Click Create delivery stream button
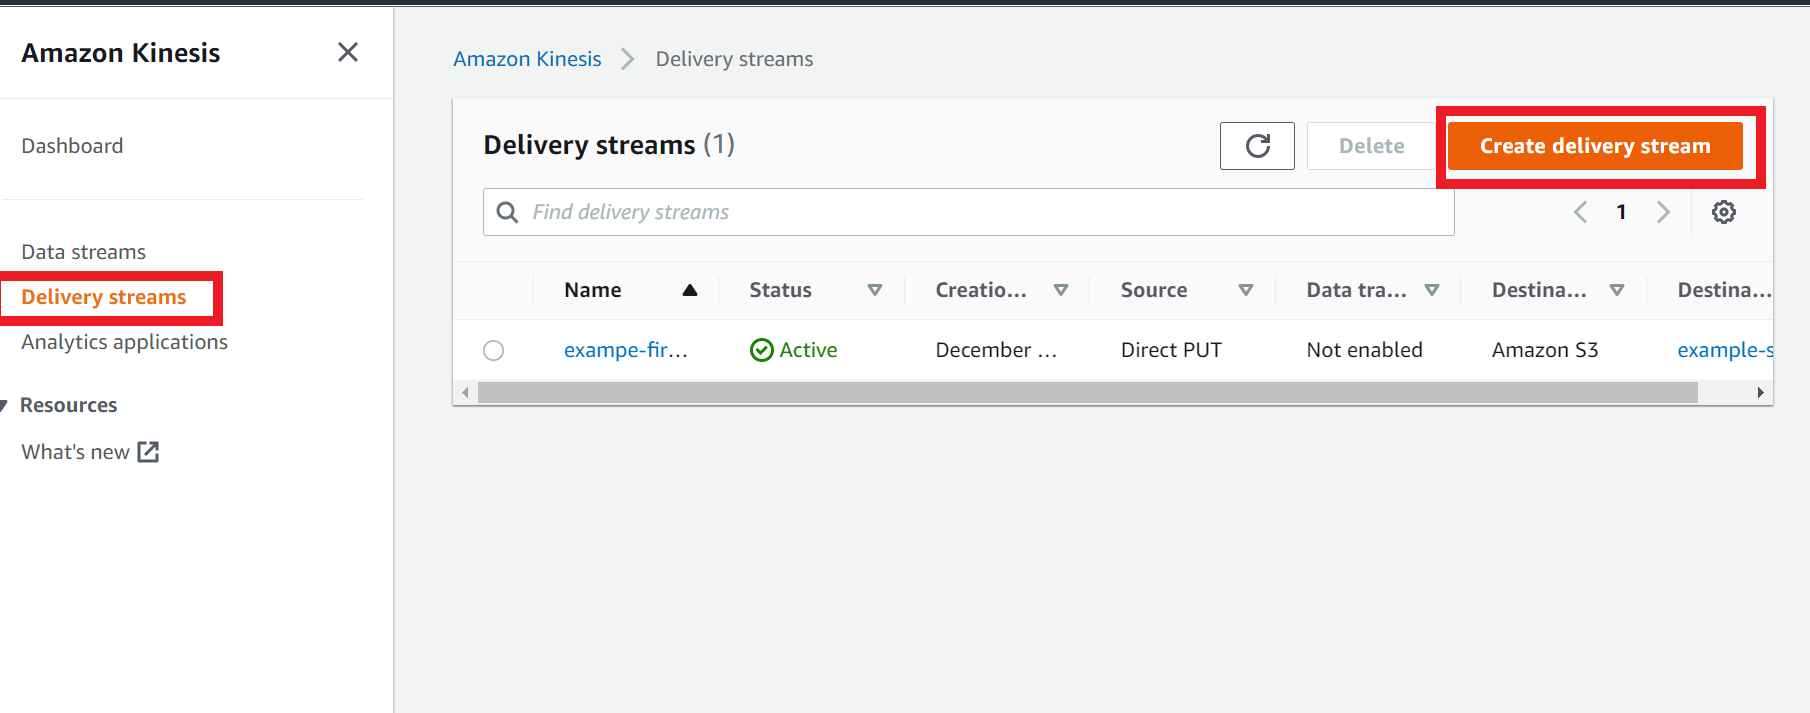The image size is (1810, 713). click(1595, 146)
